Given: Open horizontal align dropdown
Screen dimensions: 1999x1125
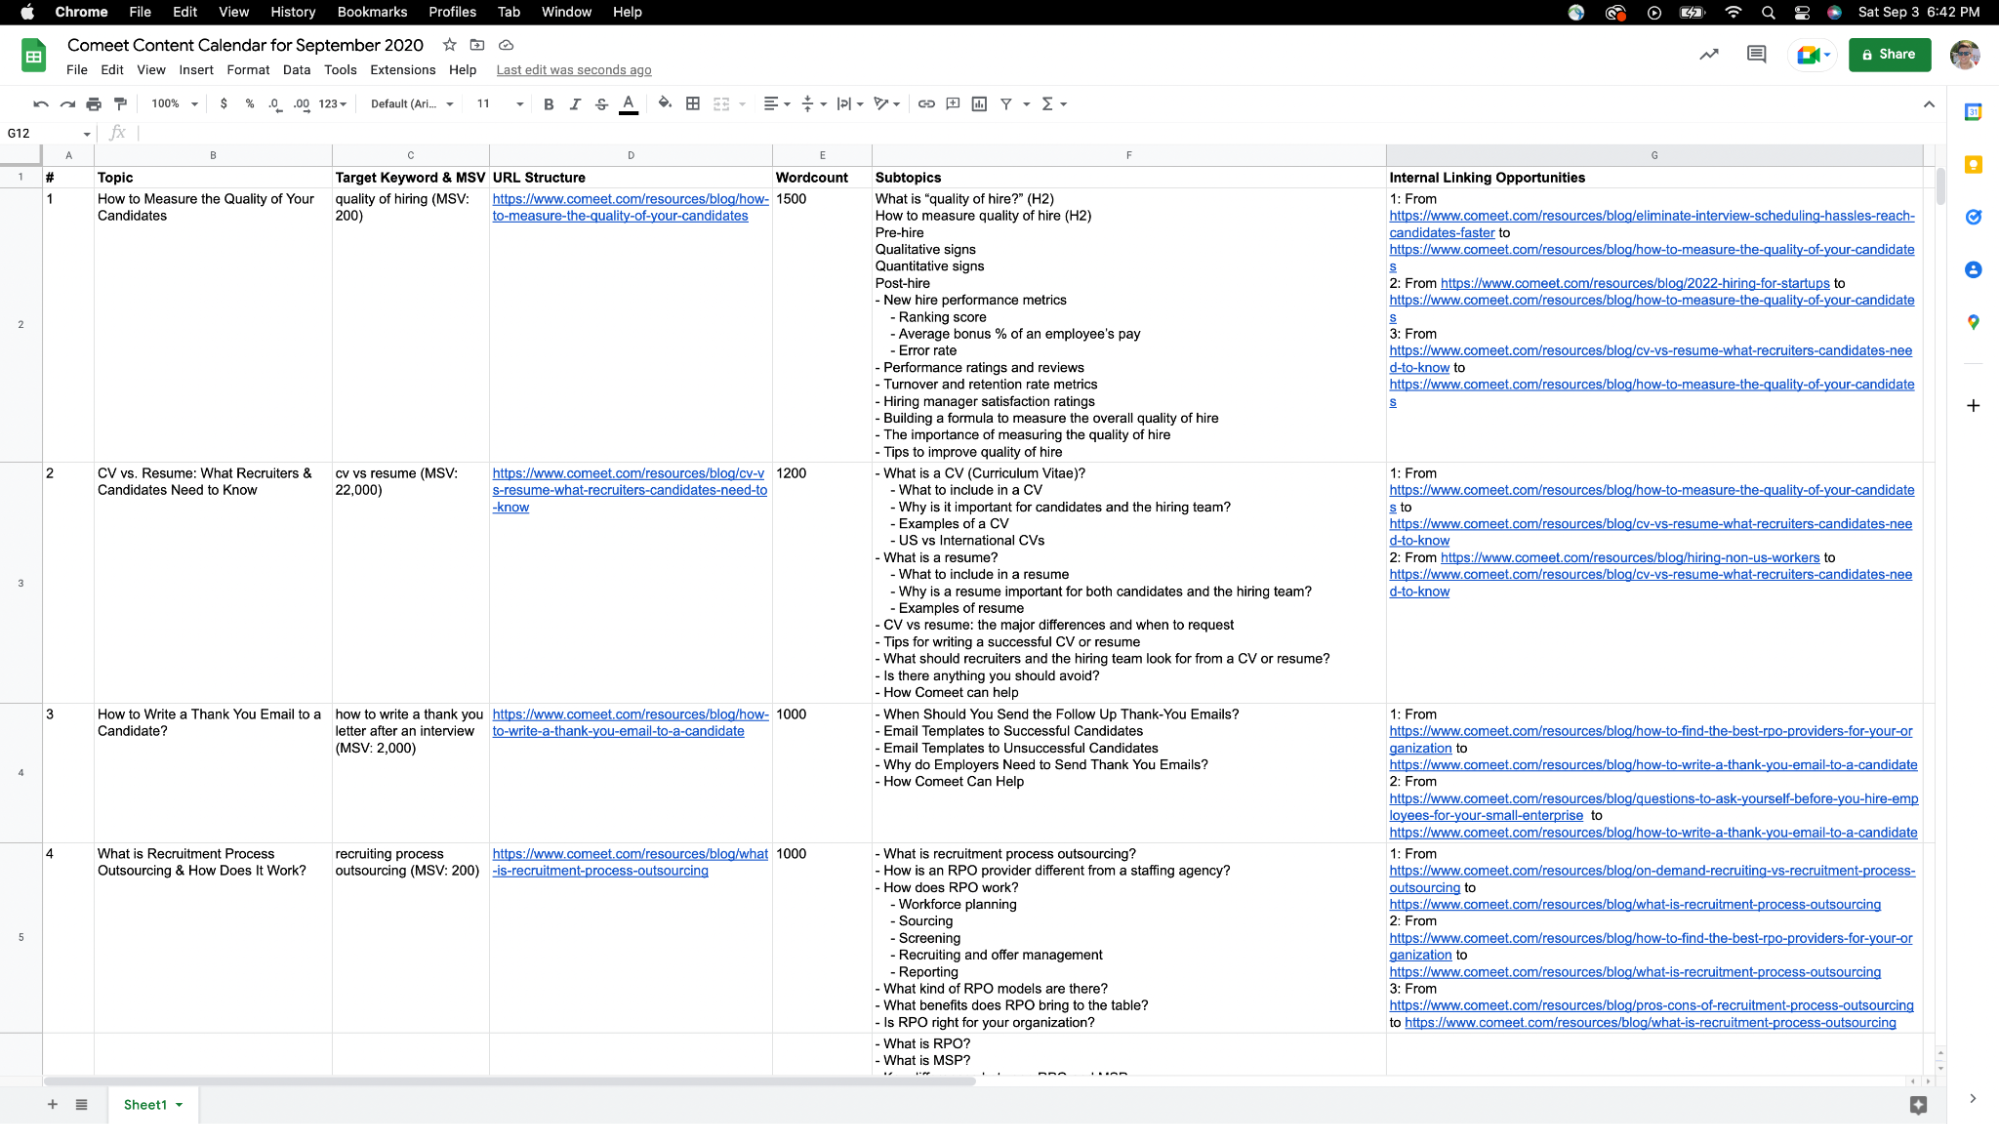Looking at the screenshot, I should click(x=776, y=104).
